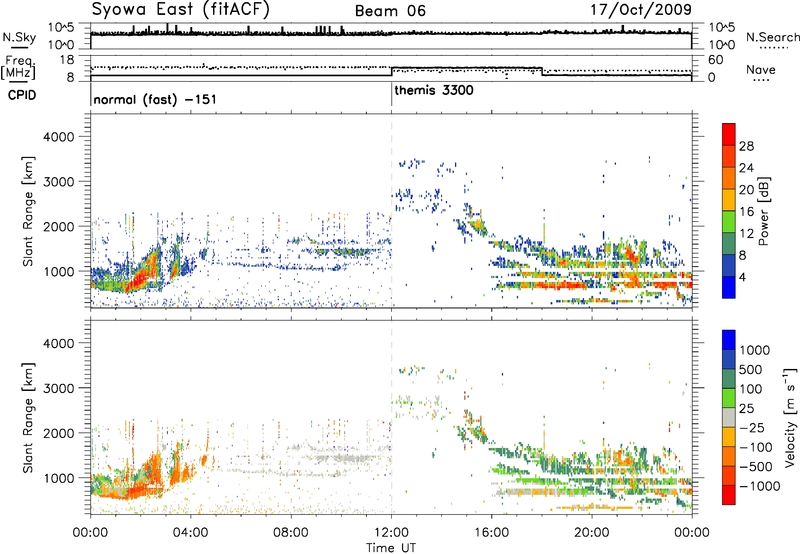Click the 24 label on Power colorbar

[x=746, y=168]
